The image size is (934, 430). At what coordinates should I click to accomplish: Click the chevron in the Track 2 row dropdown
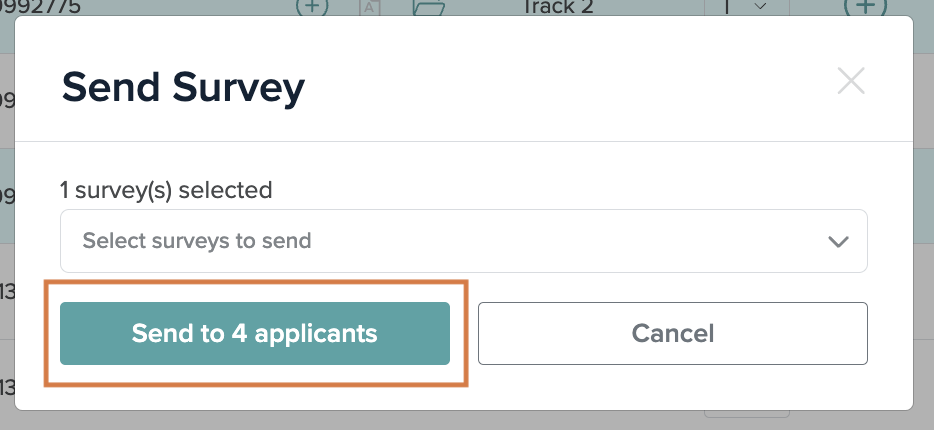760,7
